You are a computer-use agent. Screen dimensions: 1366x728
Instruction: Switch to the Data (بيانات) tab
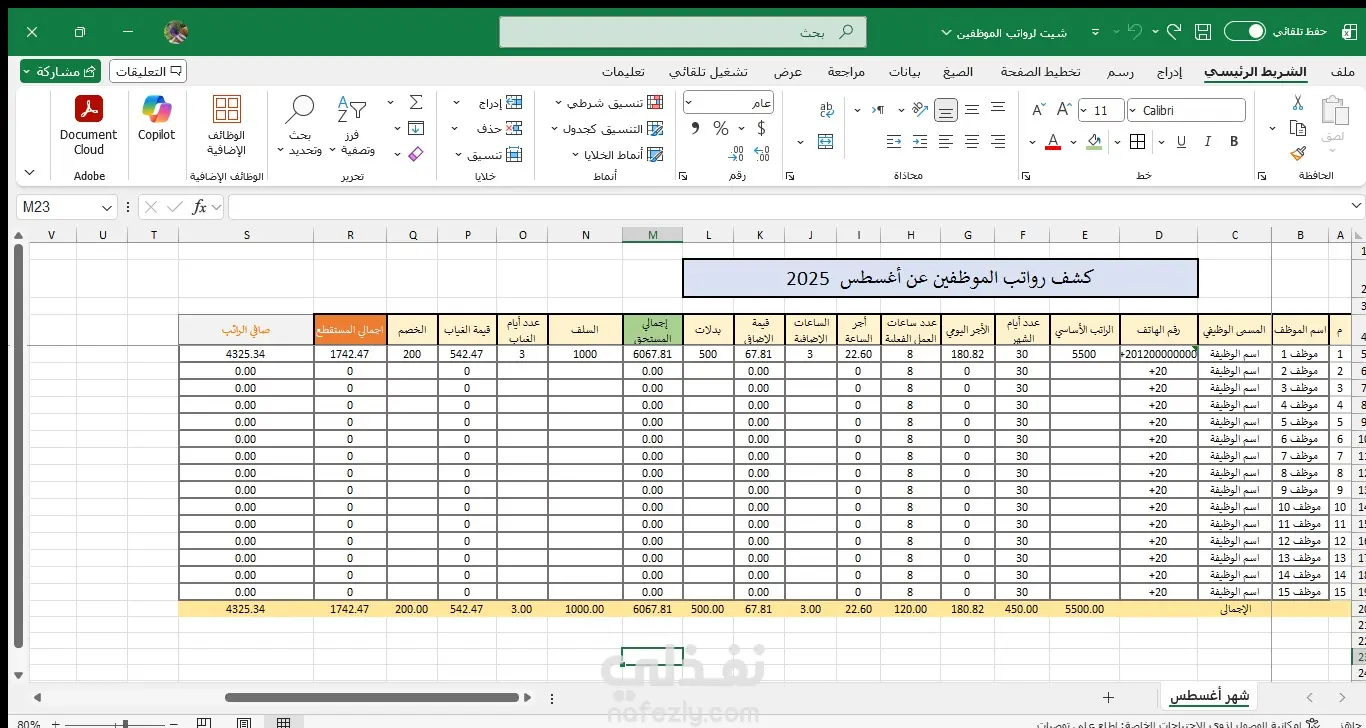905,72
